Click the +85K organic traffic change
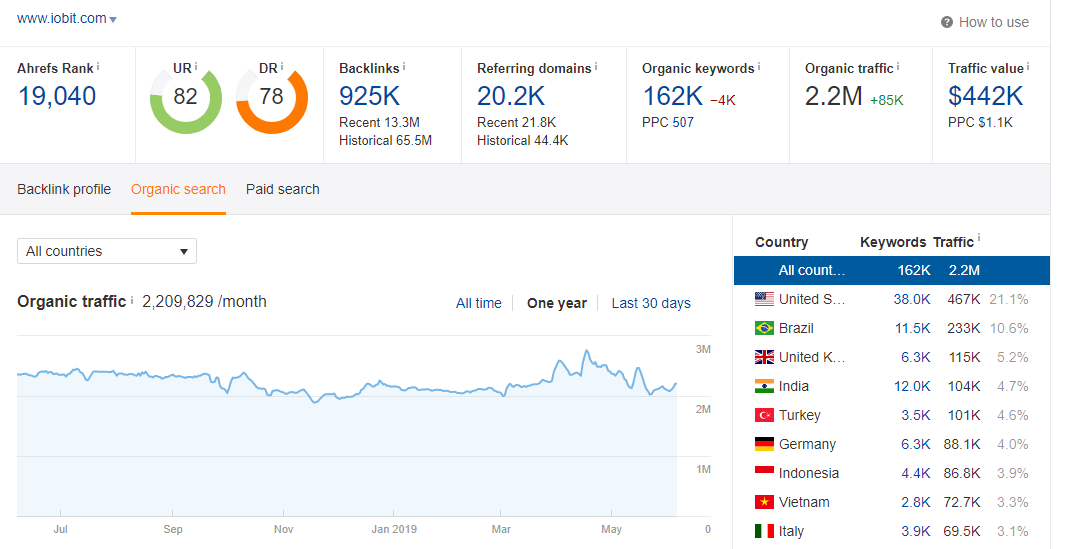Image resolution: width=1070 pixels, height=549 pixels. coord(886,100)
